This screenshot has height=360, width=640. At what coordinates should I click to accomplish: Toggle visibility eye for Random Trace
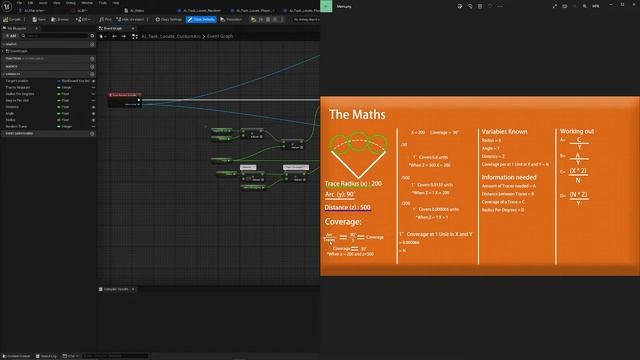pos(93,127)
